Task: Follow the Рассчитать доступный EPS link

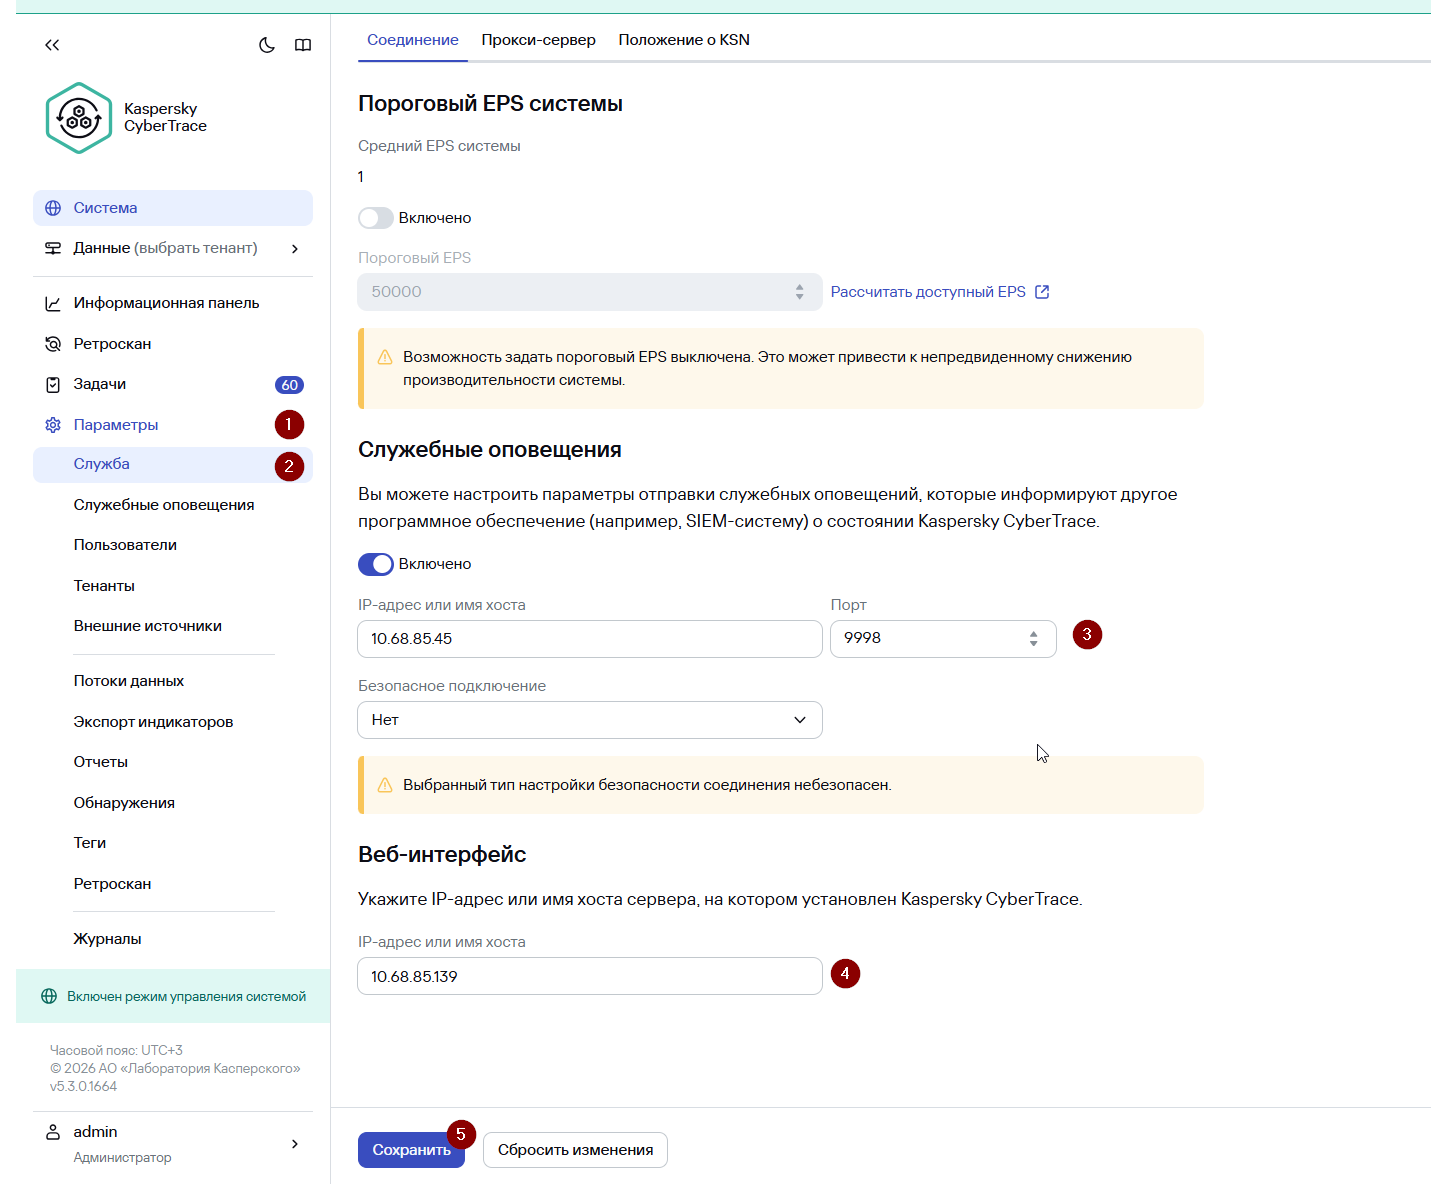Action: point(928,292)
